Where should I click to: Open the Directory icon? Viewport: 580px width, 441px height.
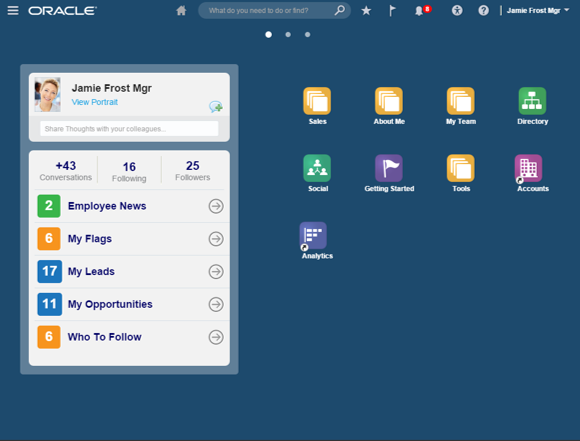pyautogui.click(x=532, y=101)
